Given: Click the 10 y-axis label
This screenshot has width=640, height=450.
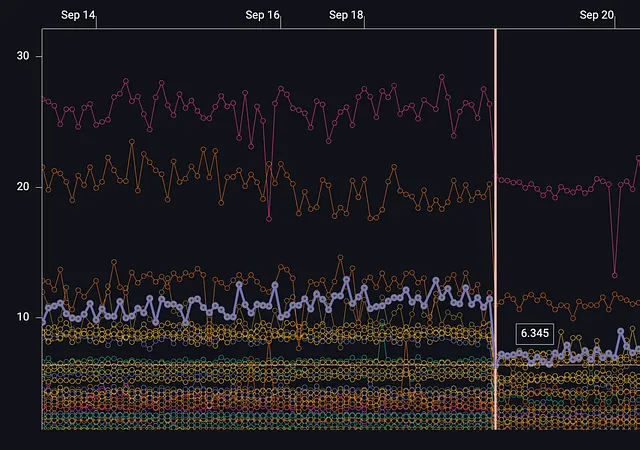Looking at the screenshot, I should 23,317.
